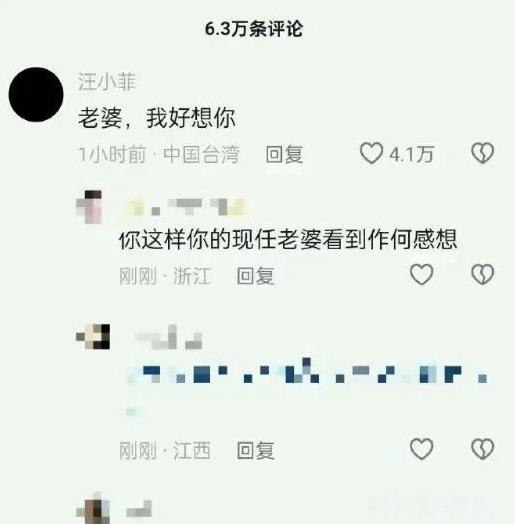Image resolution: width=515 pixels, height=524 pixels.
Task: Like the reply from 江西
Action: coord(422,448)
